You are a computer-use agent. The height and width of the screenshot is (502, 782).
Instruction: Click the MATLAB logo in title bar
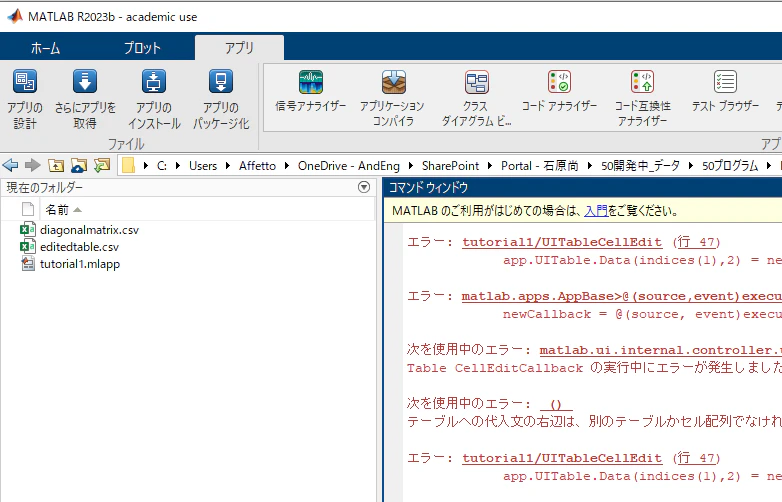click(15, 16)
